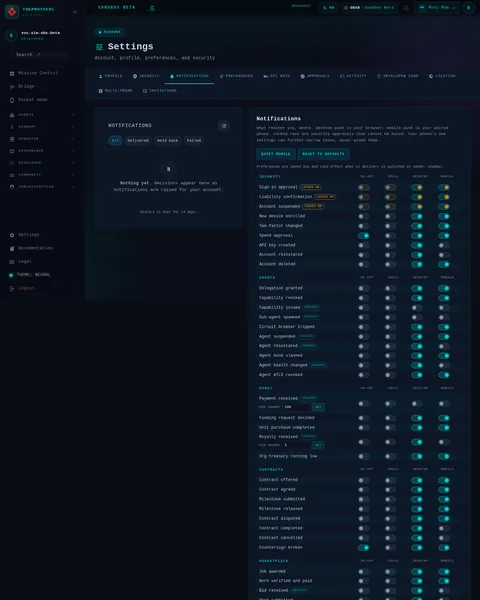Open the Sandbox Beta environment selector
480x600 pixels.
[x=369, y=8]
